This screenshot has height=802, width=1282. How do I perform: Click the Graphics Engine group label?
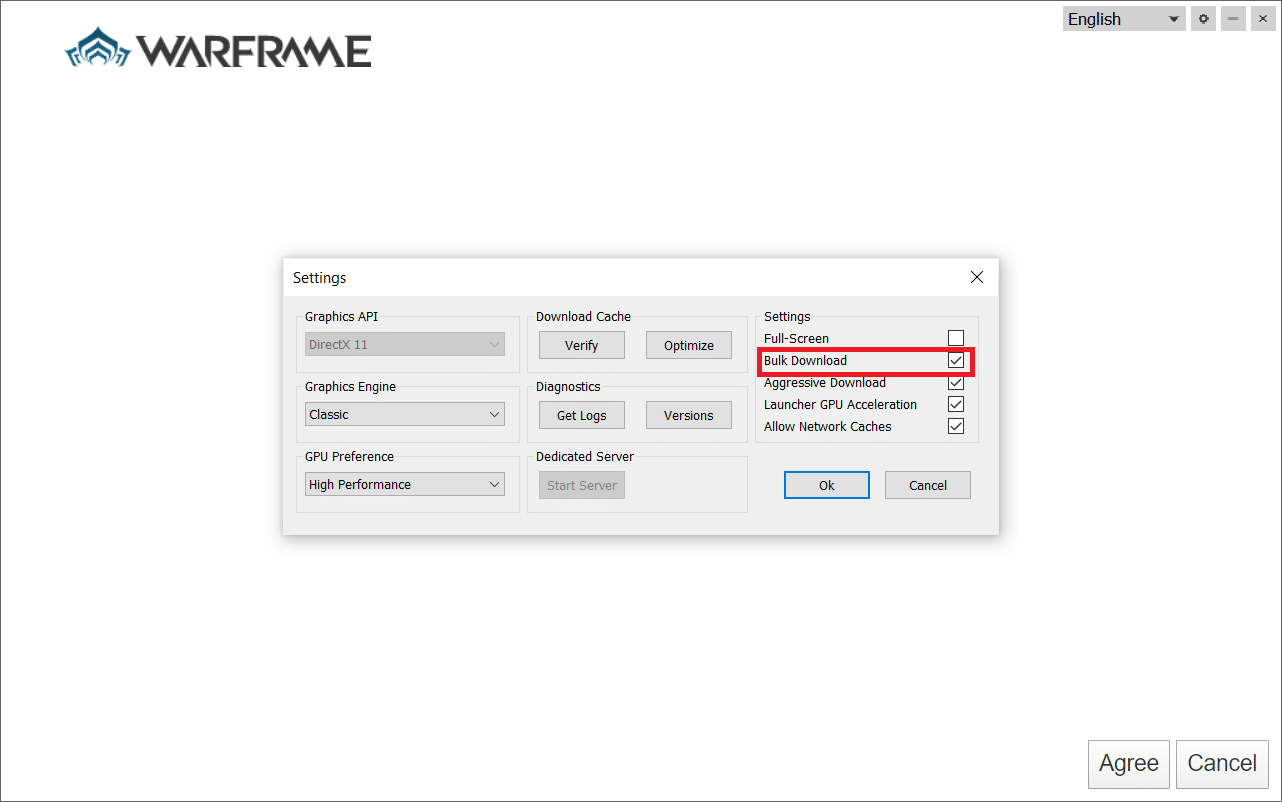tap(351, 386)
